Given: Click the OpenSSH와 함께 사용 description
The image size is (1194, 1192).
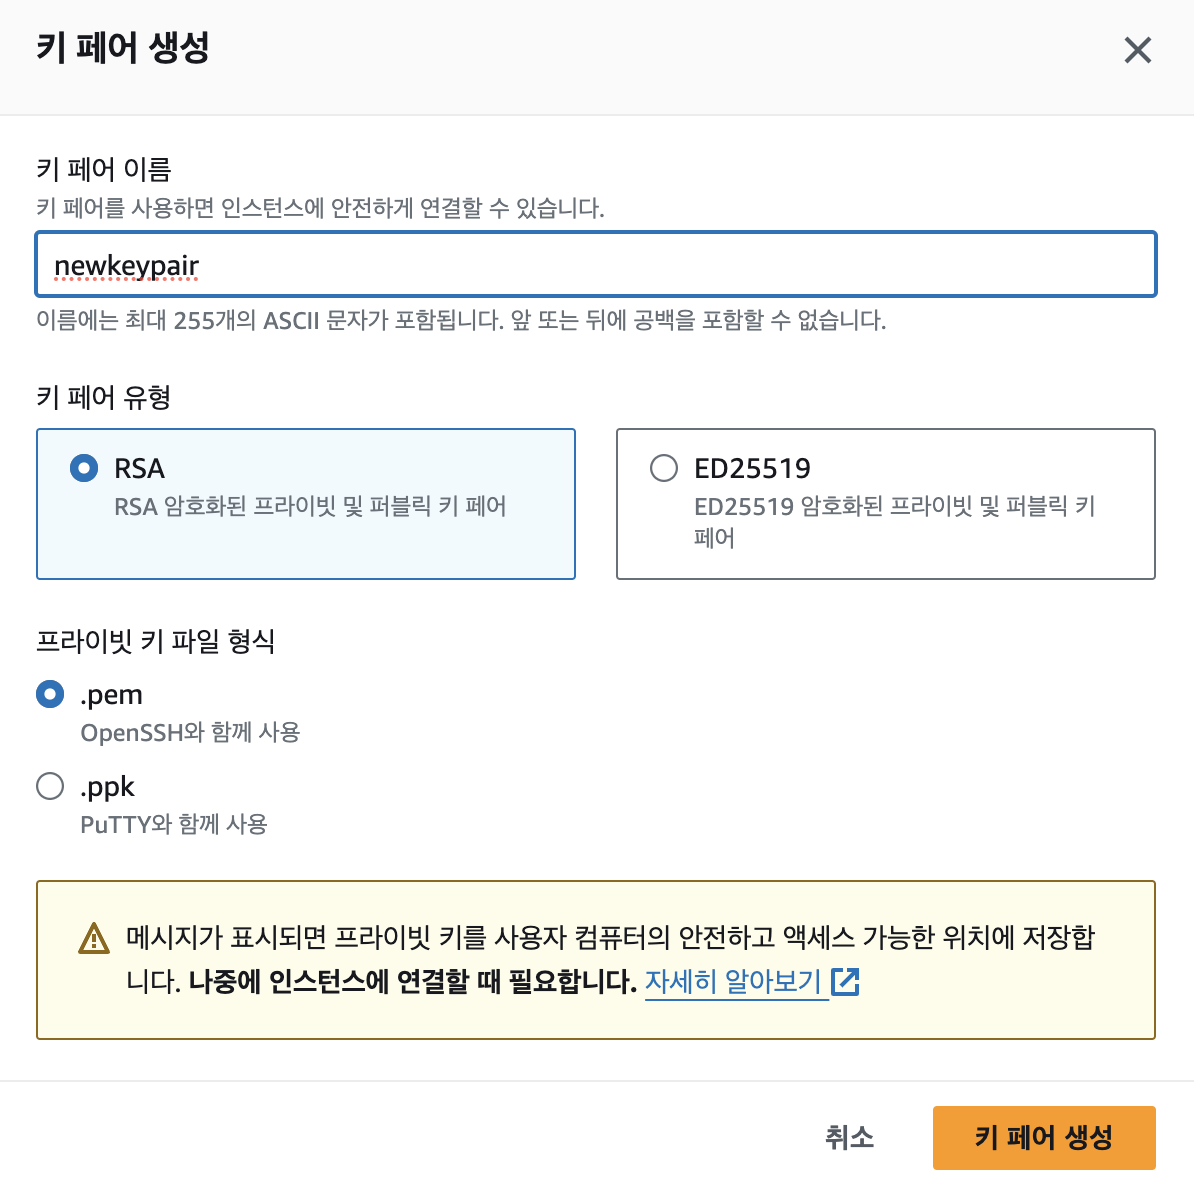Looking at the screenshot, I should [x=190, y=733].
